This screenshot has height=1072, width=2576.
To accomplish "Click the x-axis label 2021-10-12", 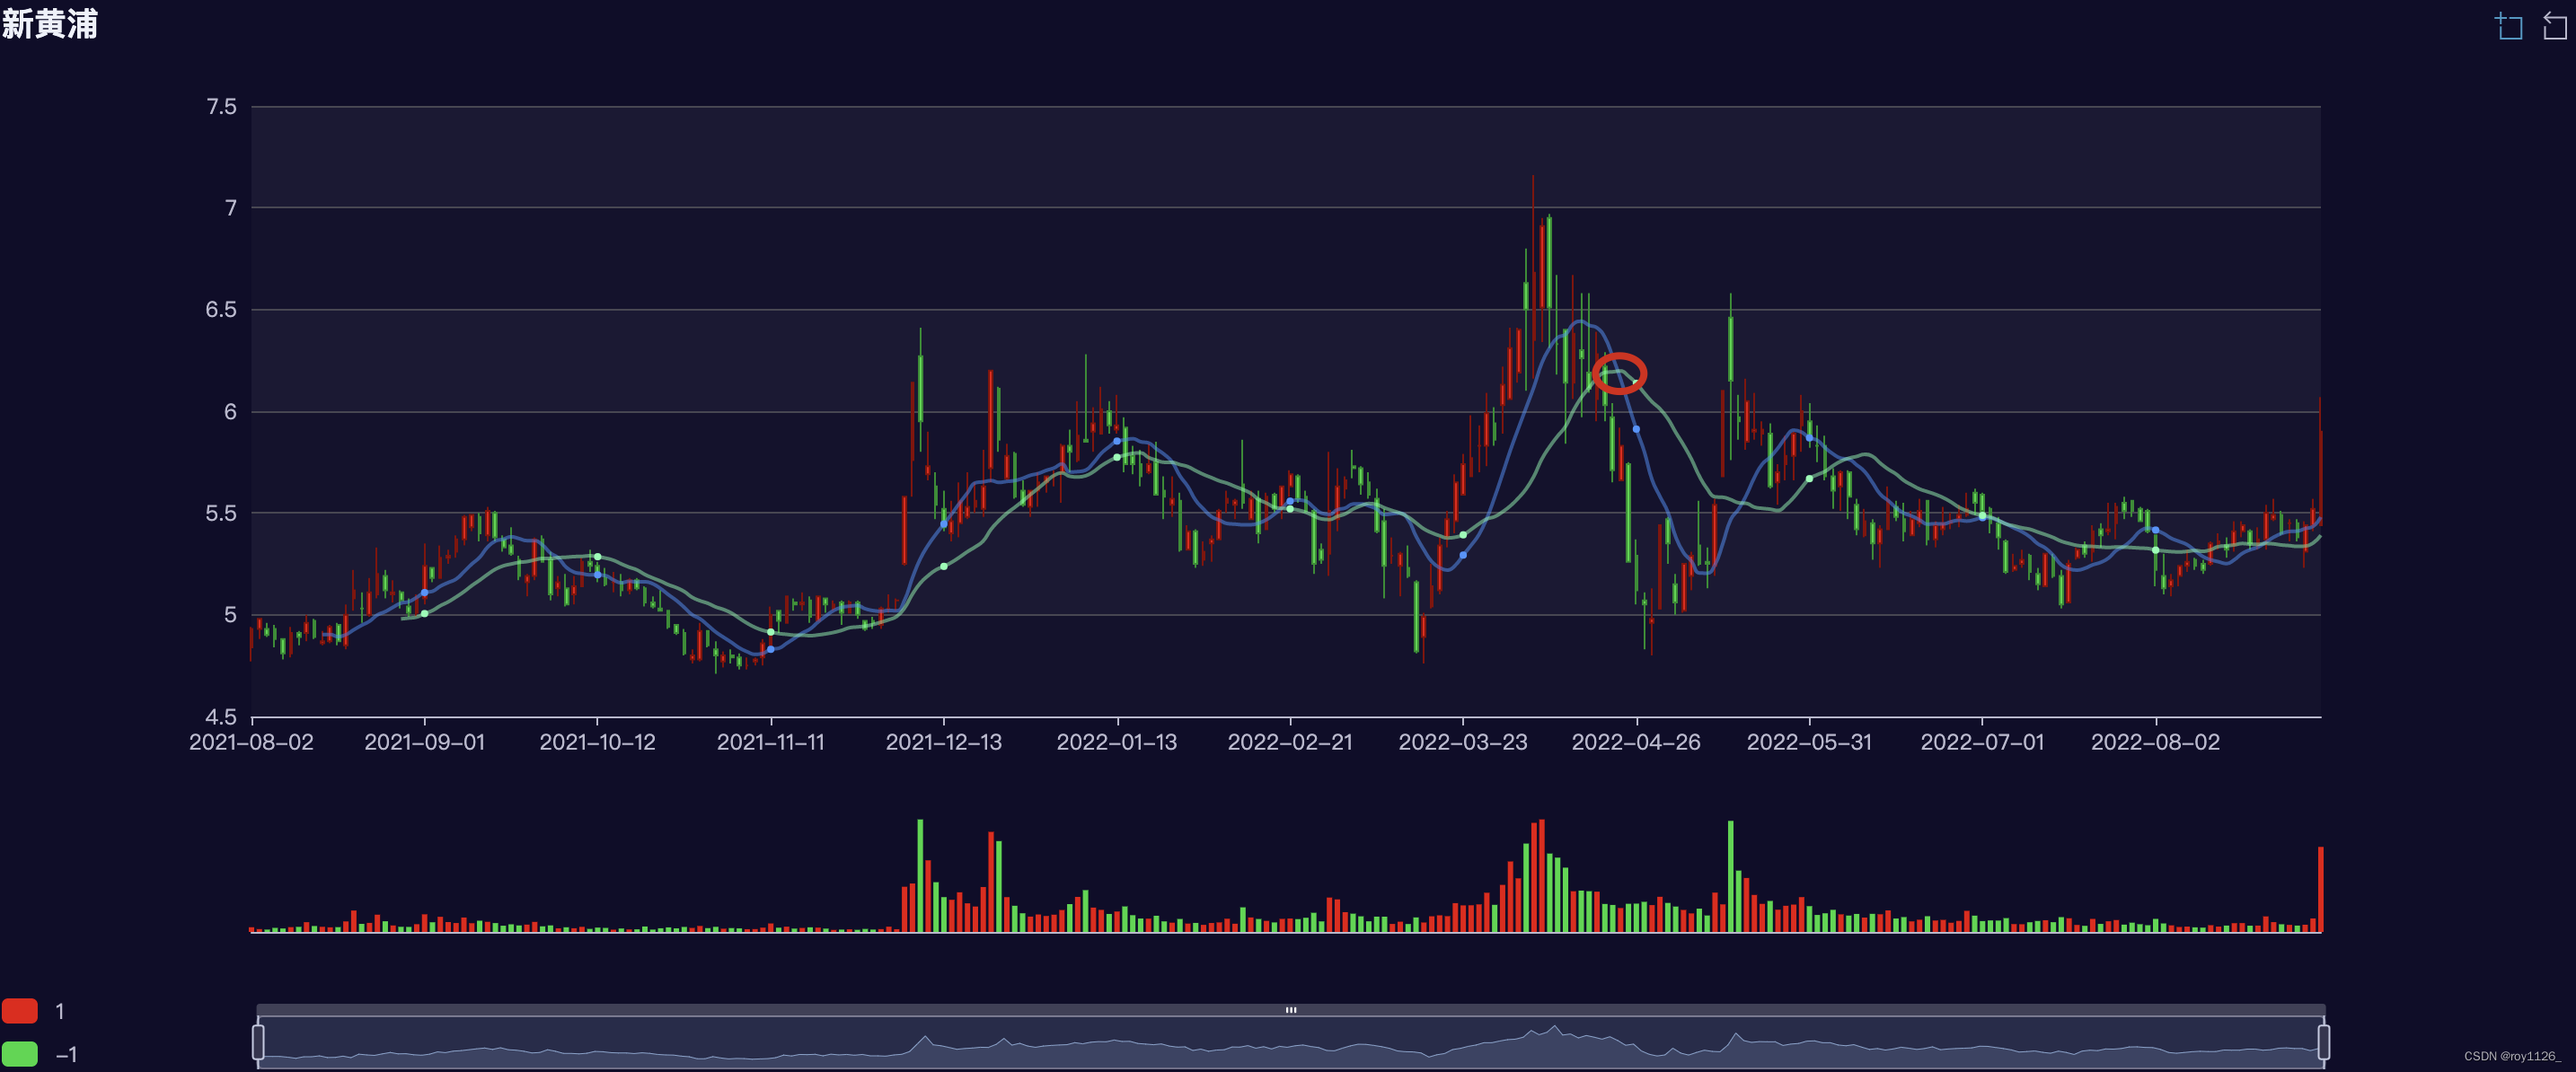I will coord(597,742).
